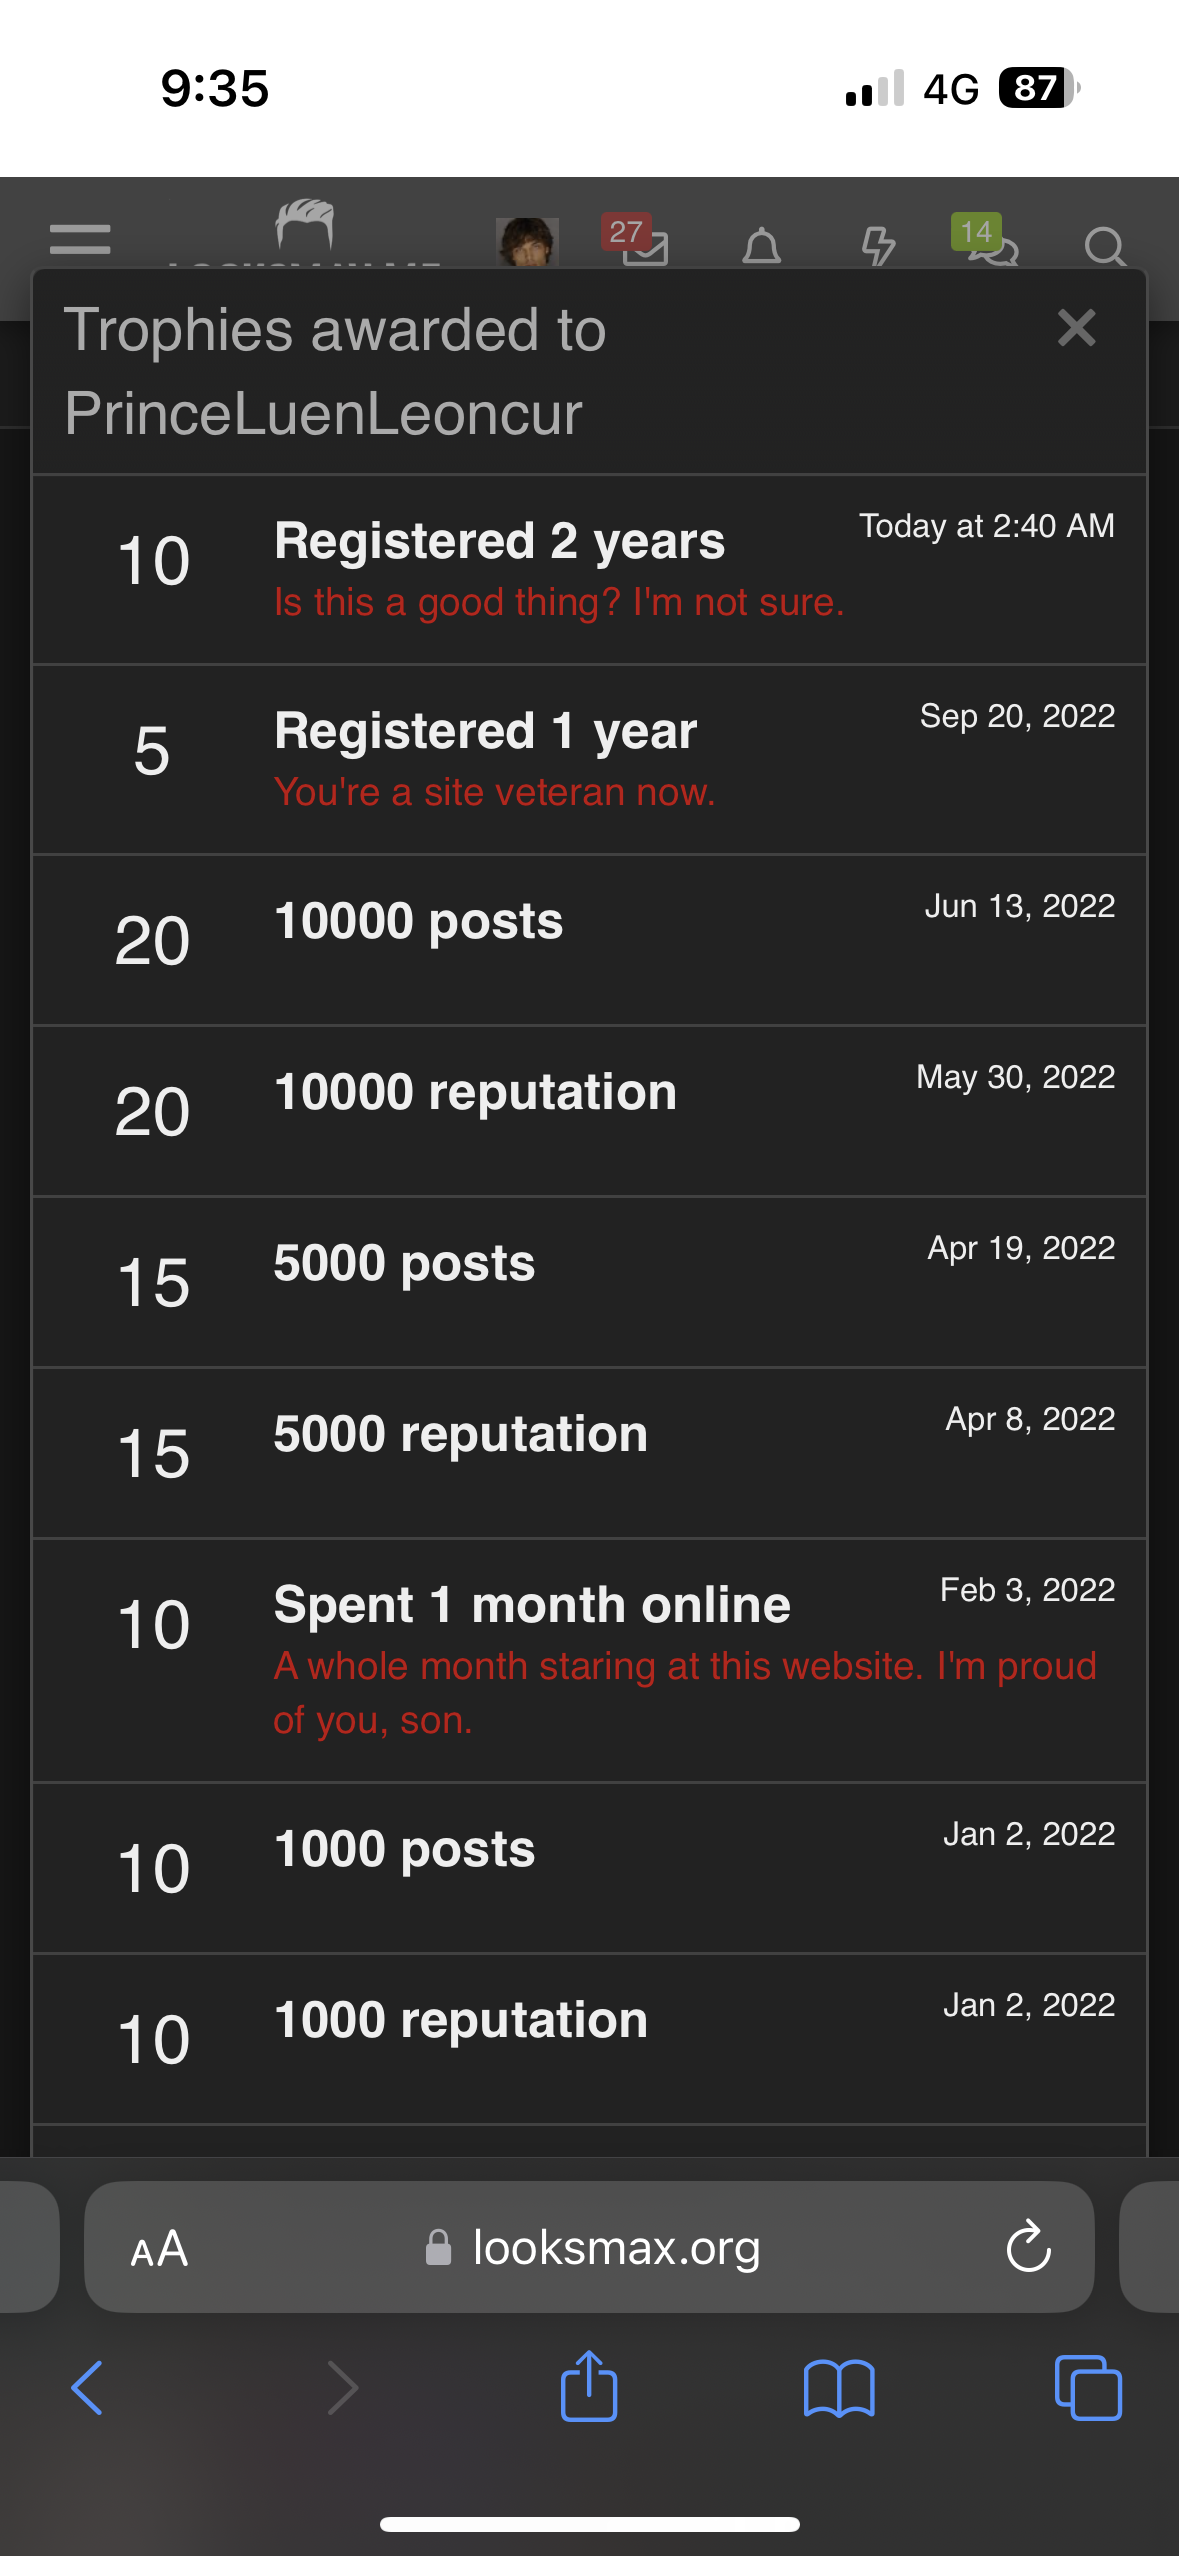Select the Spent 1 month online trophy

coord(589,1660)
